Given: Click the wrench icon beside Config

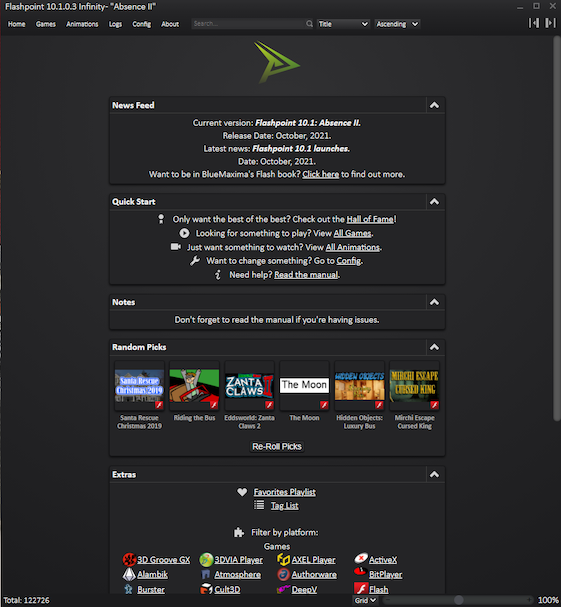Looking at the screenshot, I should coord(195,261).
